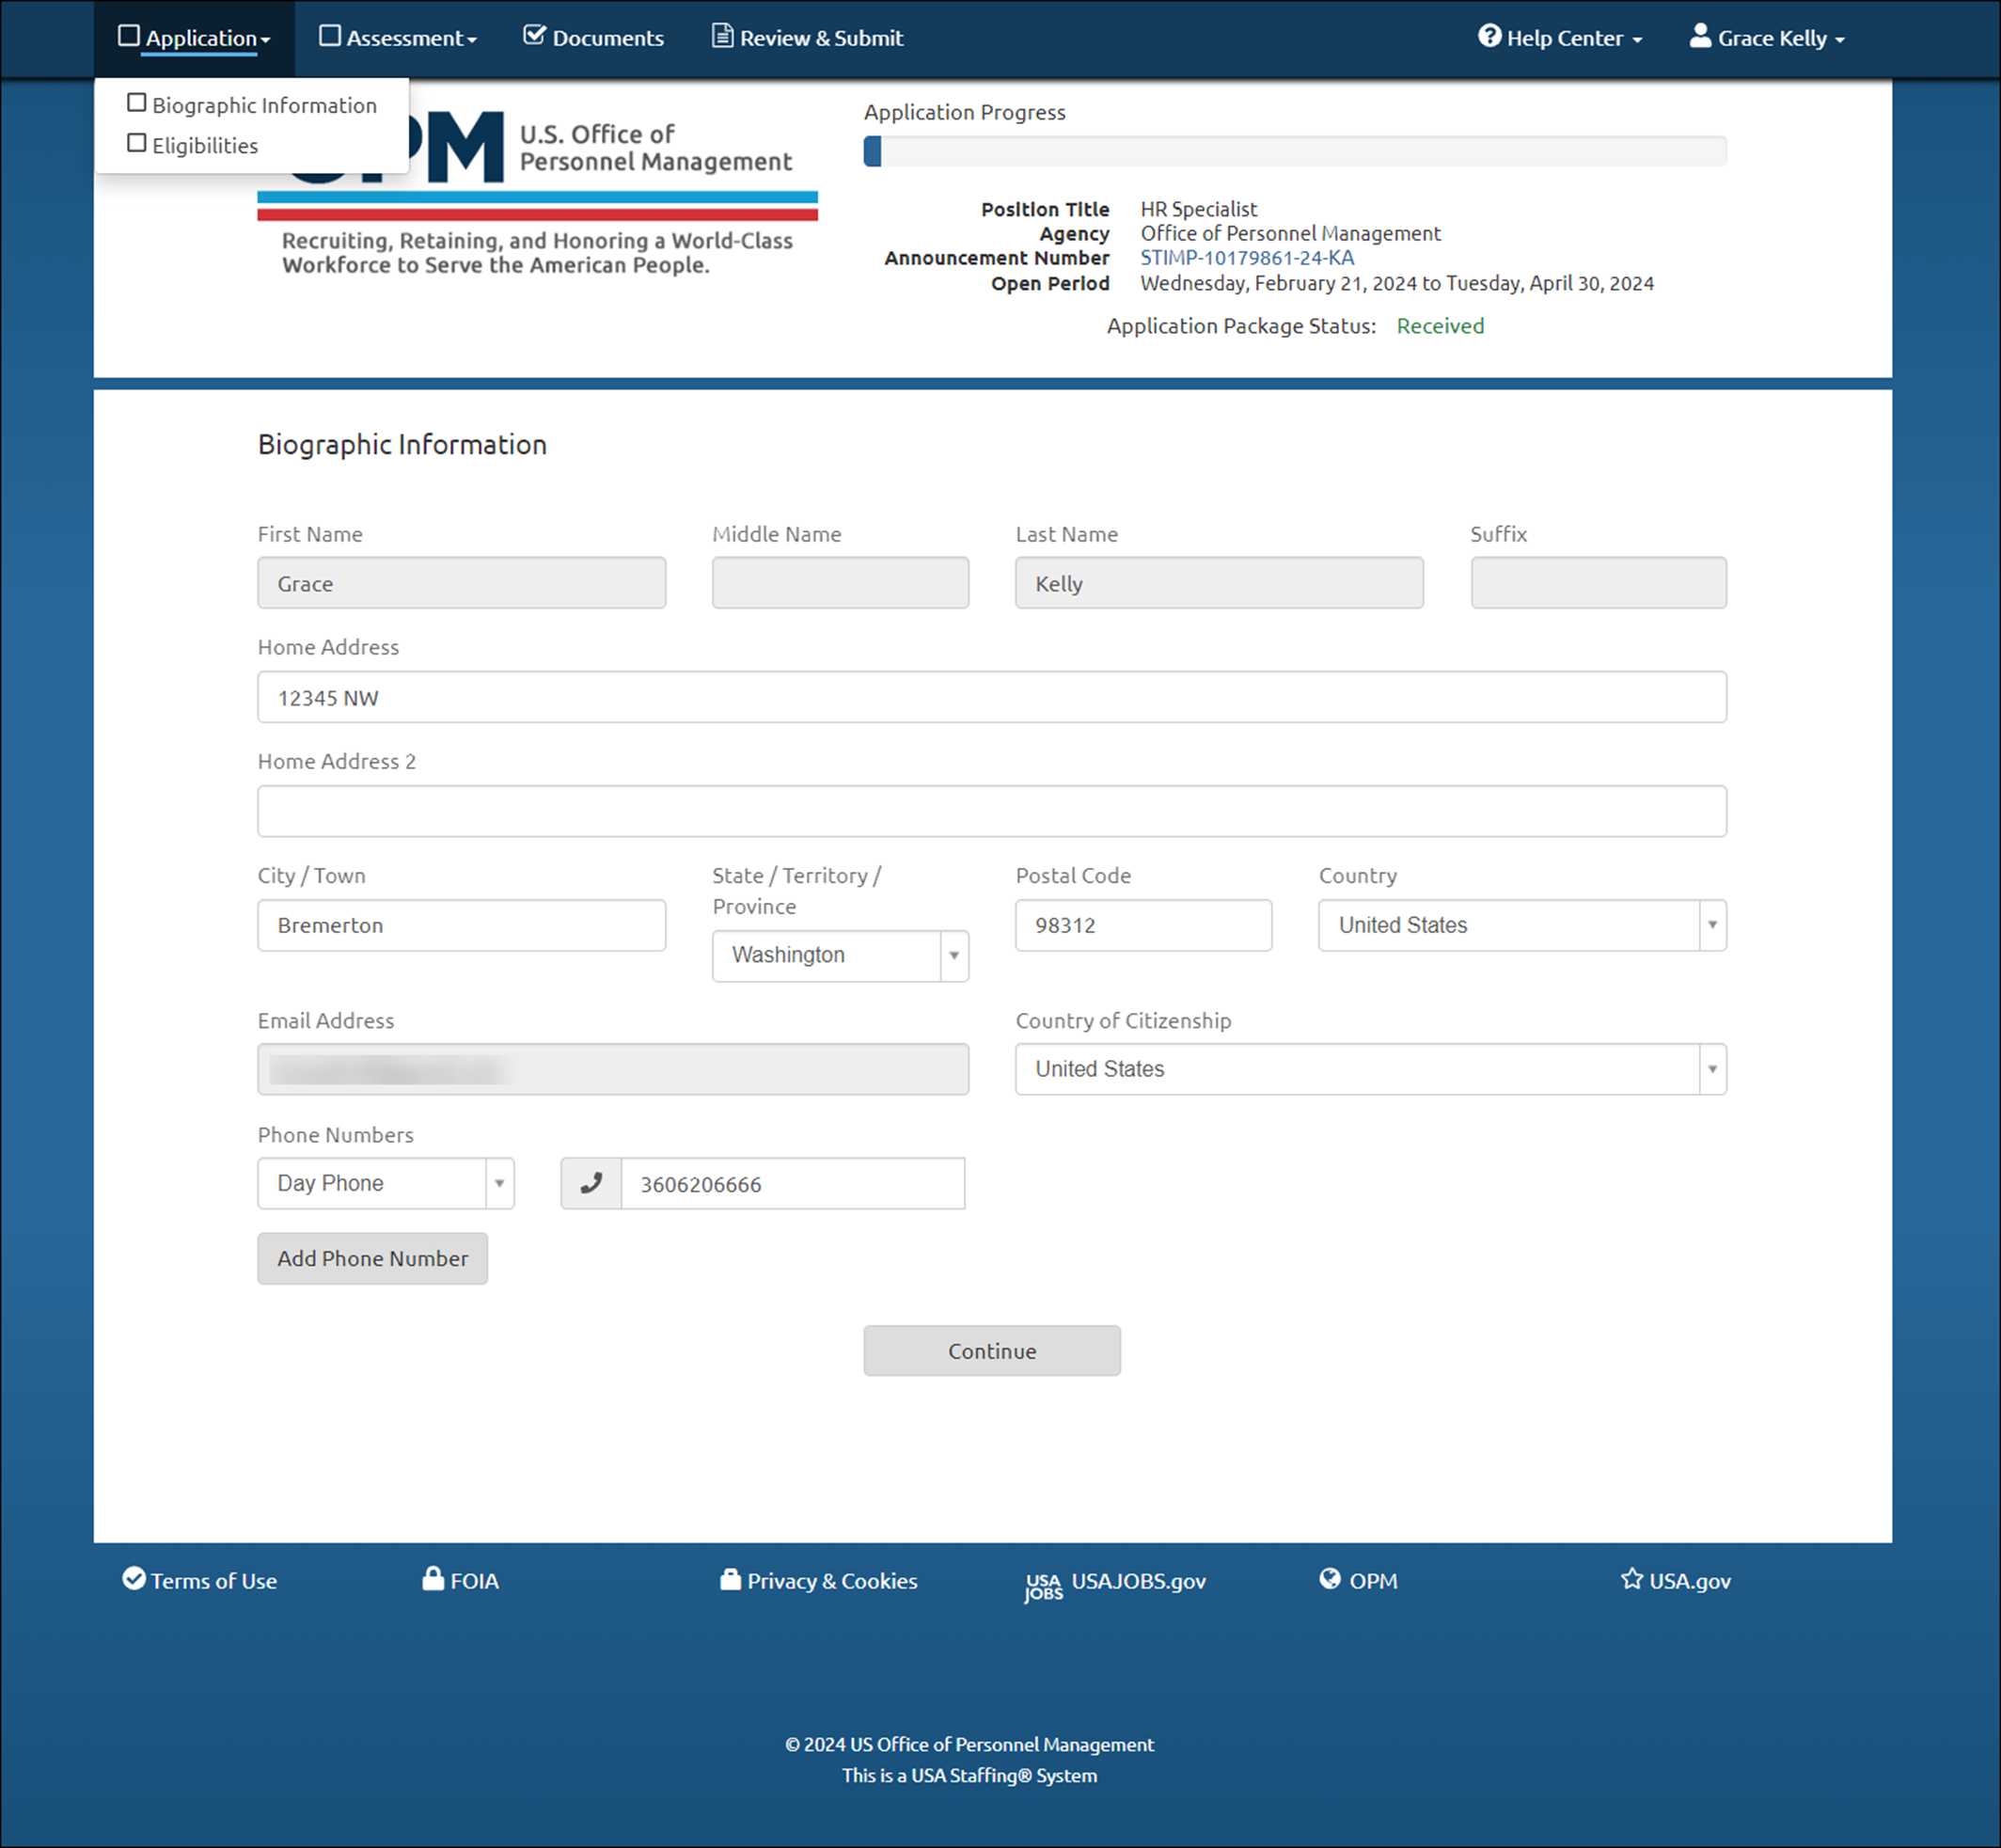Click the USA.gov star icon
2001x1848 pixels.
(1631, 1579)
